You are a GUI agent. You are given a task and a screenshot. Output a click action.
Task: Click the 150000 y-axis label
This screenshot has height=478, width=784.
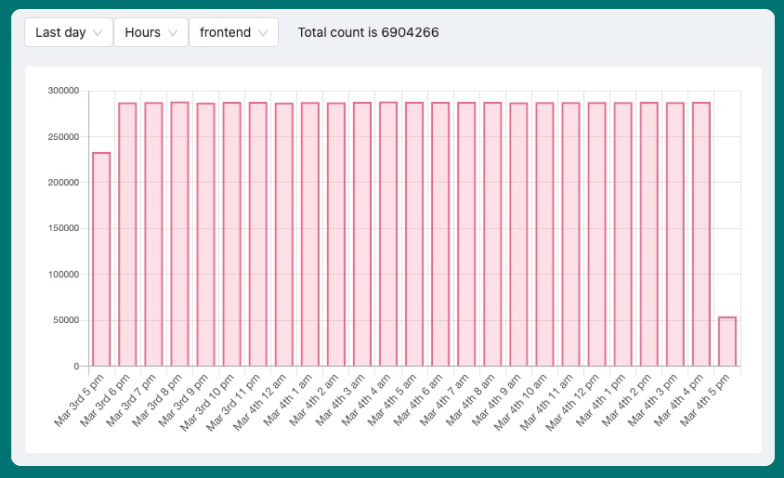(64, 228)
